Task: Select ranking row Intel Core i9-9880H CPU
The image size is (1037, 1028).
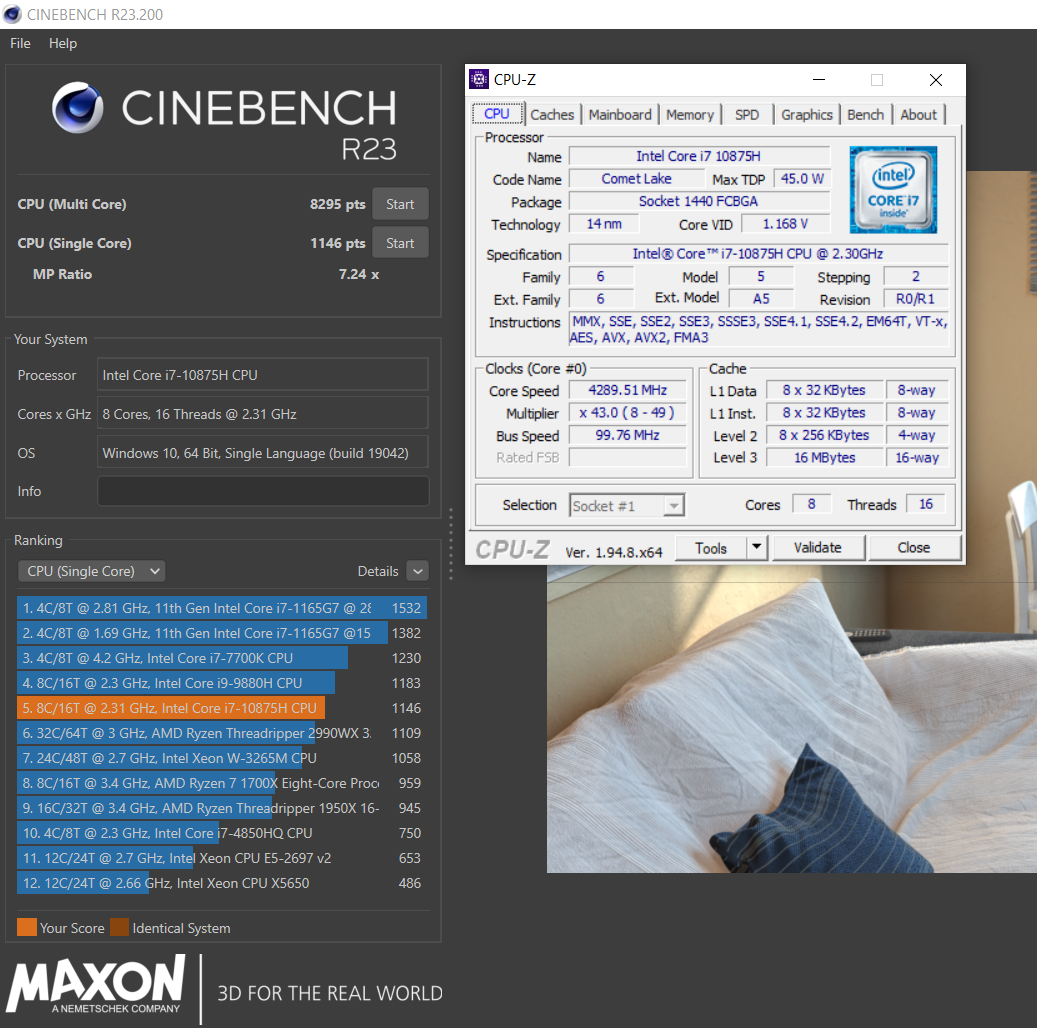Action: click(222, 683)
